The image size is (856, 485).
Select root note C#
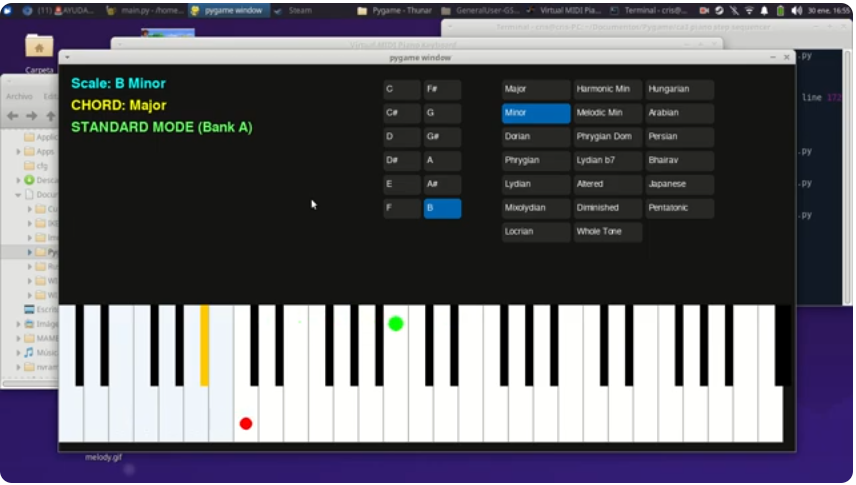[x=402, y=113]
